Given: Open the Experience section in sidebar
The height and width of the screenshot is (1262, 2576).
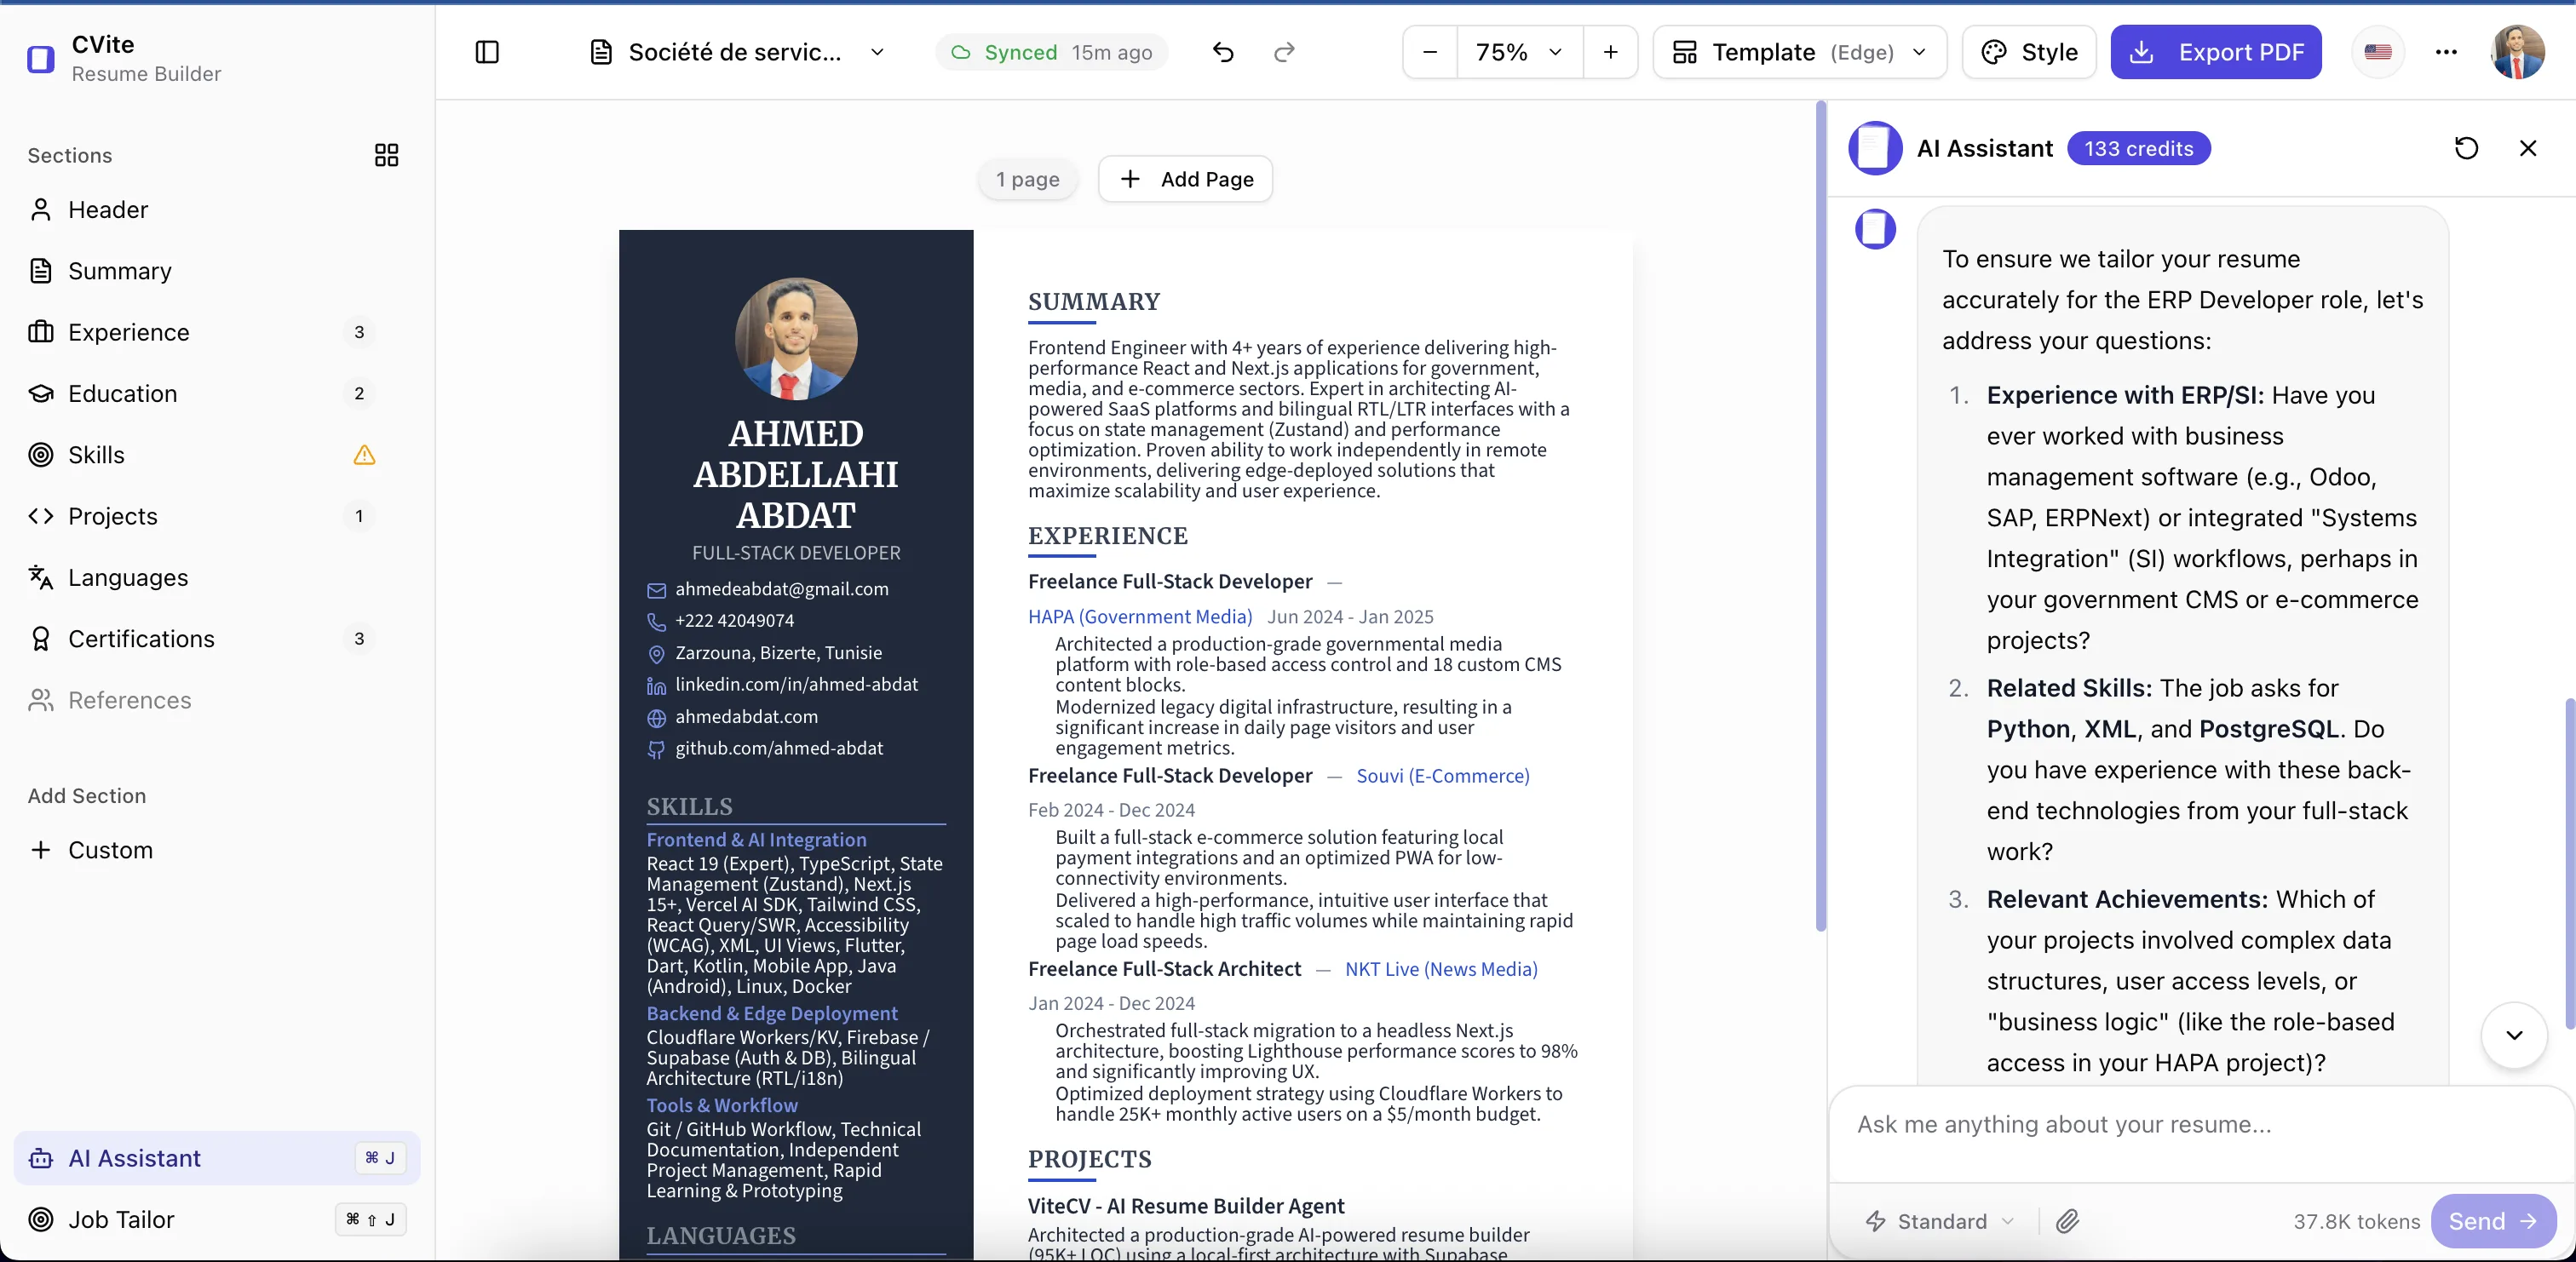Looking at the screenshot, I should point(128,332).
